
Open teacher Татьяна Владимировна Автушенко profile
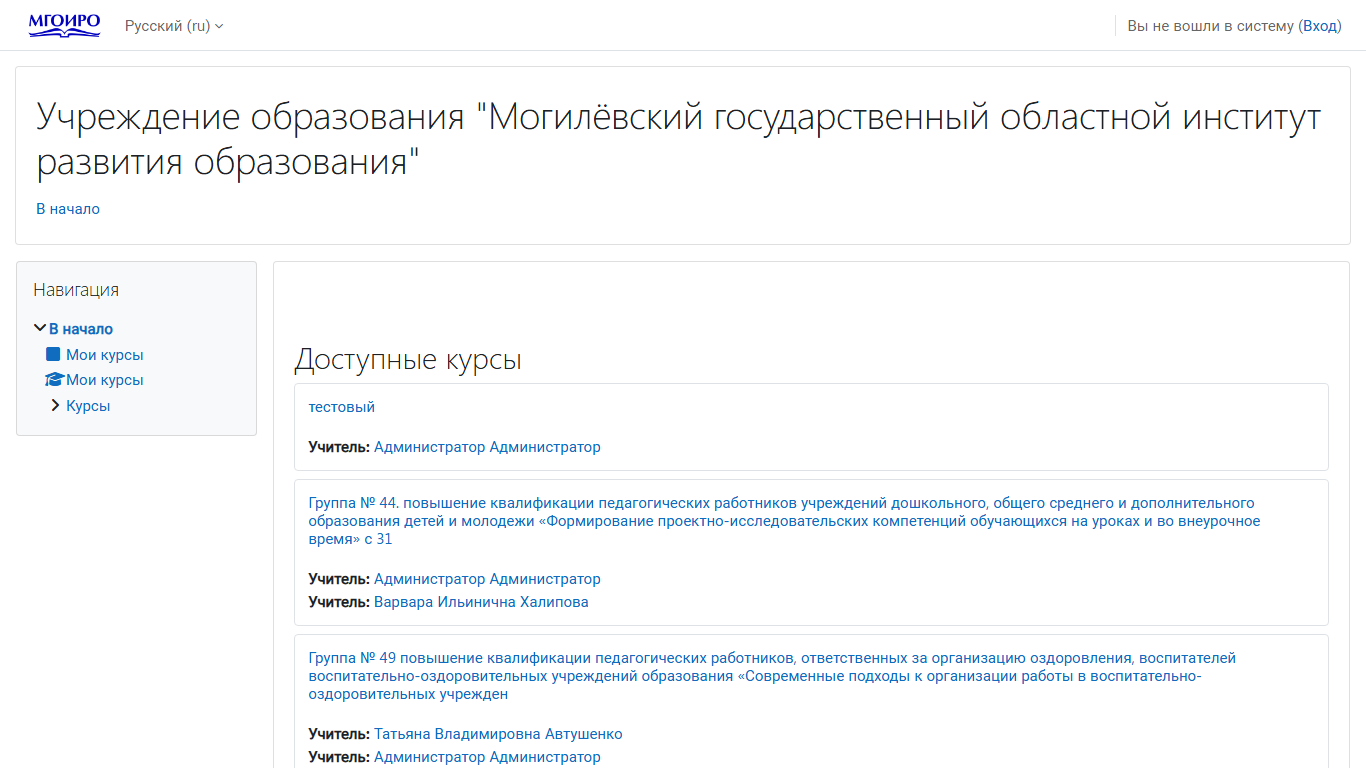tap(498, 734)
